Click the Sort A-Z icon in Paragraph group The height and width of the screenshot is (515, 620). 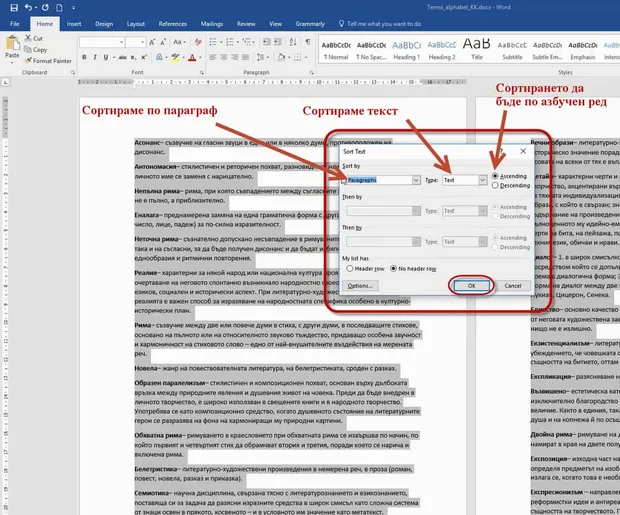pyautogui.click(x=293, y=42)
